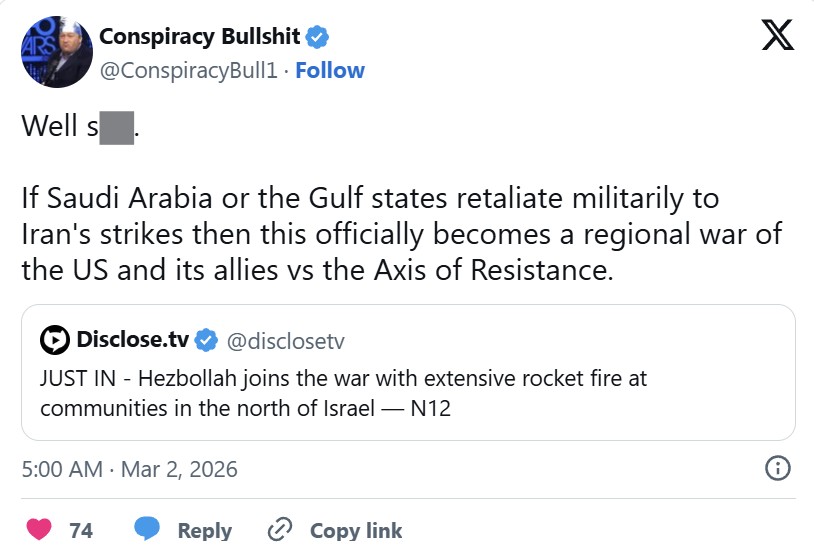Click the chain link copy icon

coord(280,529)
